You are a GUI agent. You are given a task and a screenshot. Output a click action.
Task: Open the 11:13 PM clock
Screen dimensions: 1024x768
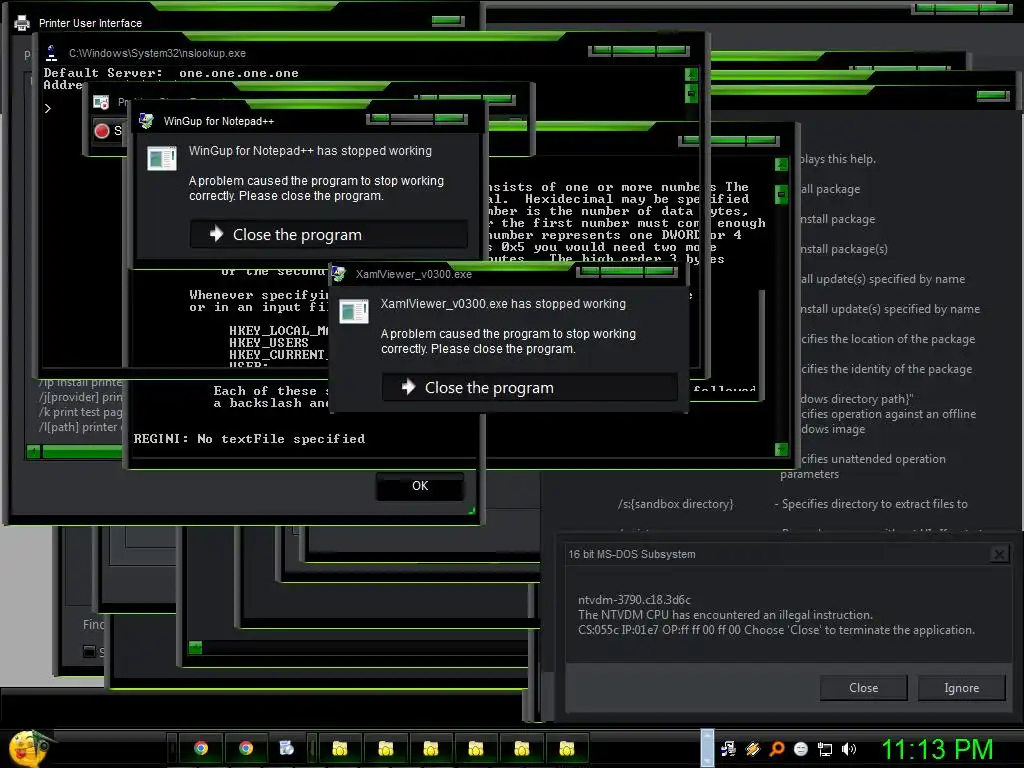tap(937, 749)
